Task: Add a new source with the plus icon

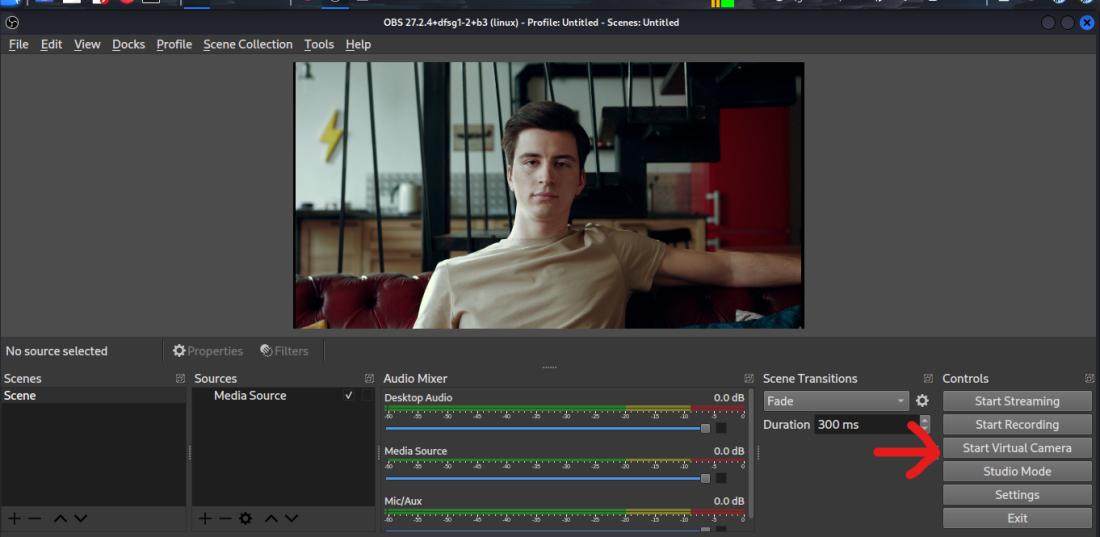Action: 205,518
